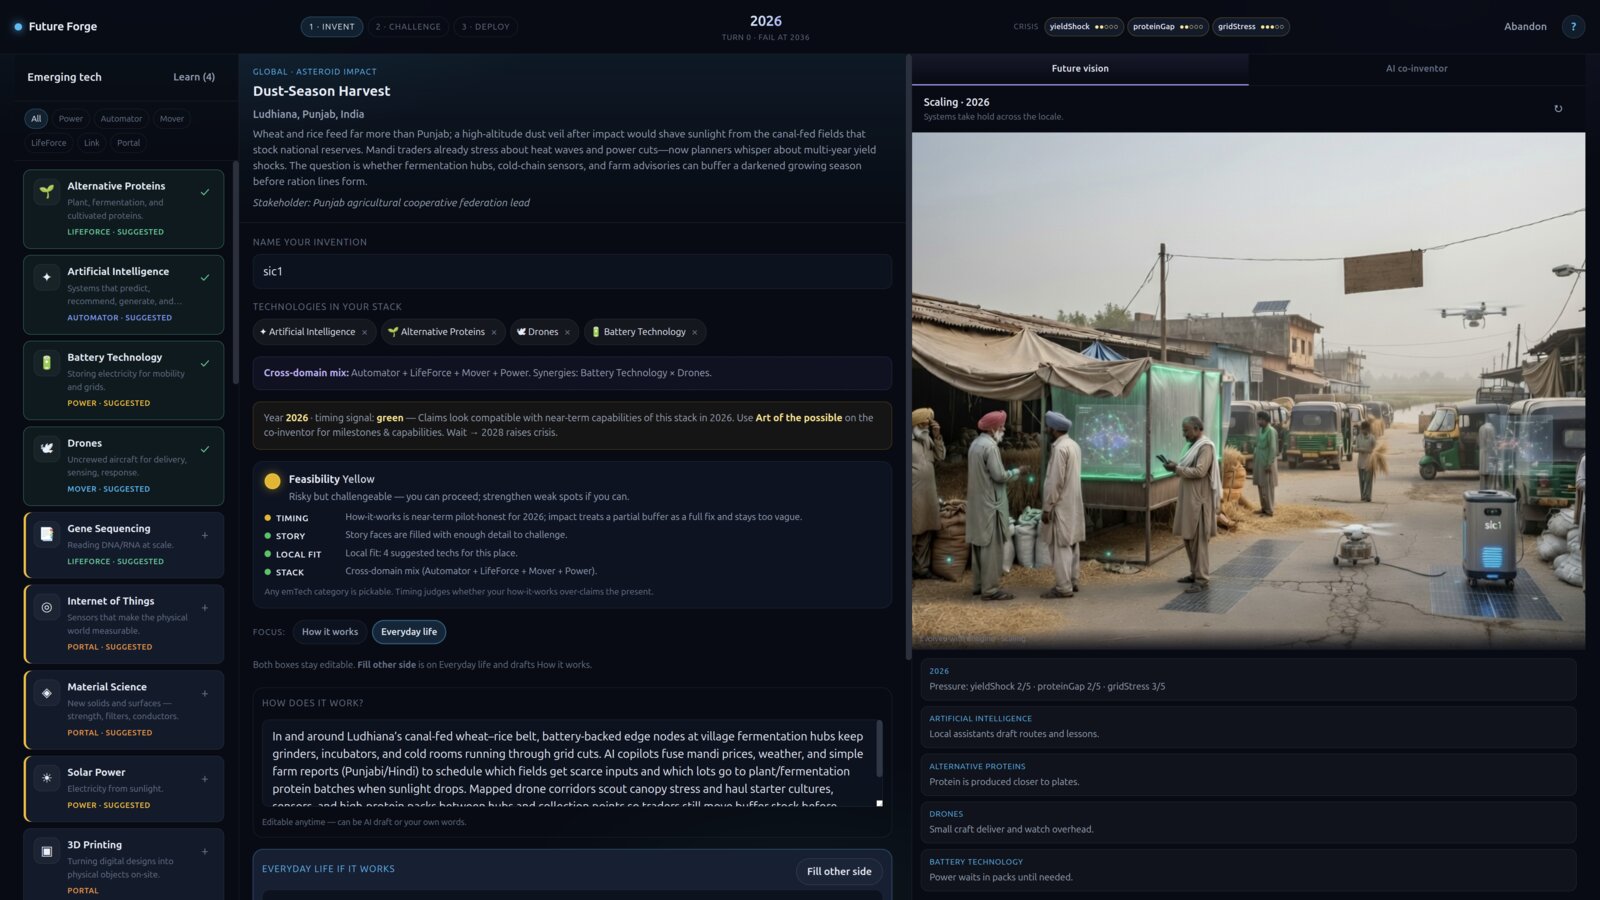Image resolution: width=1600 pixels, height=900 pixels.
Task: Remove Drones chip from stack
Action: coord(567,332)
